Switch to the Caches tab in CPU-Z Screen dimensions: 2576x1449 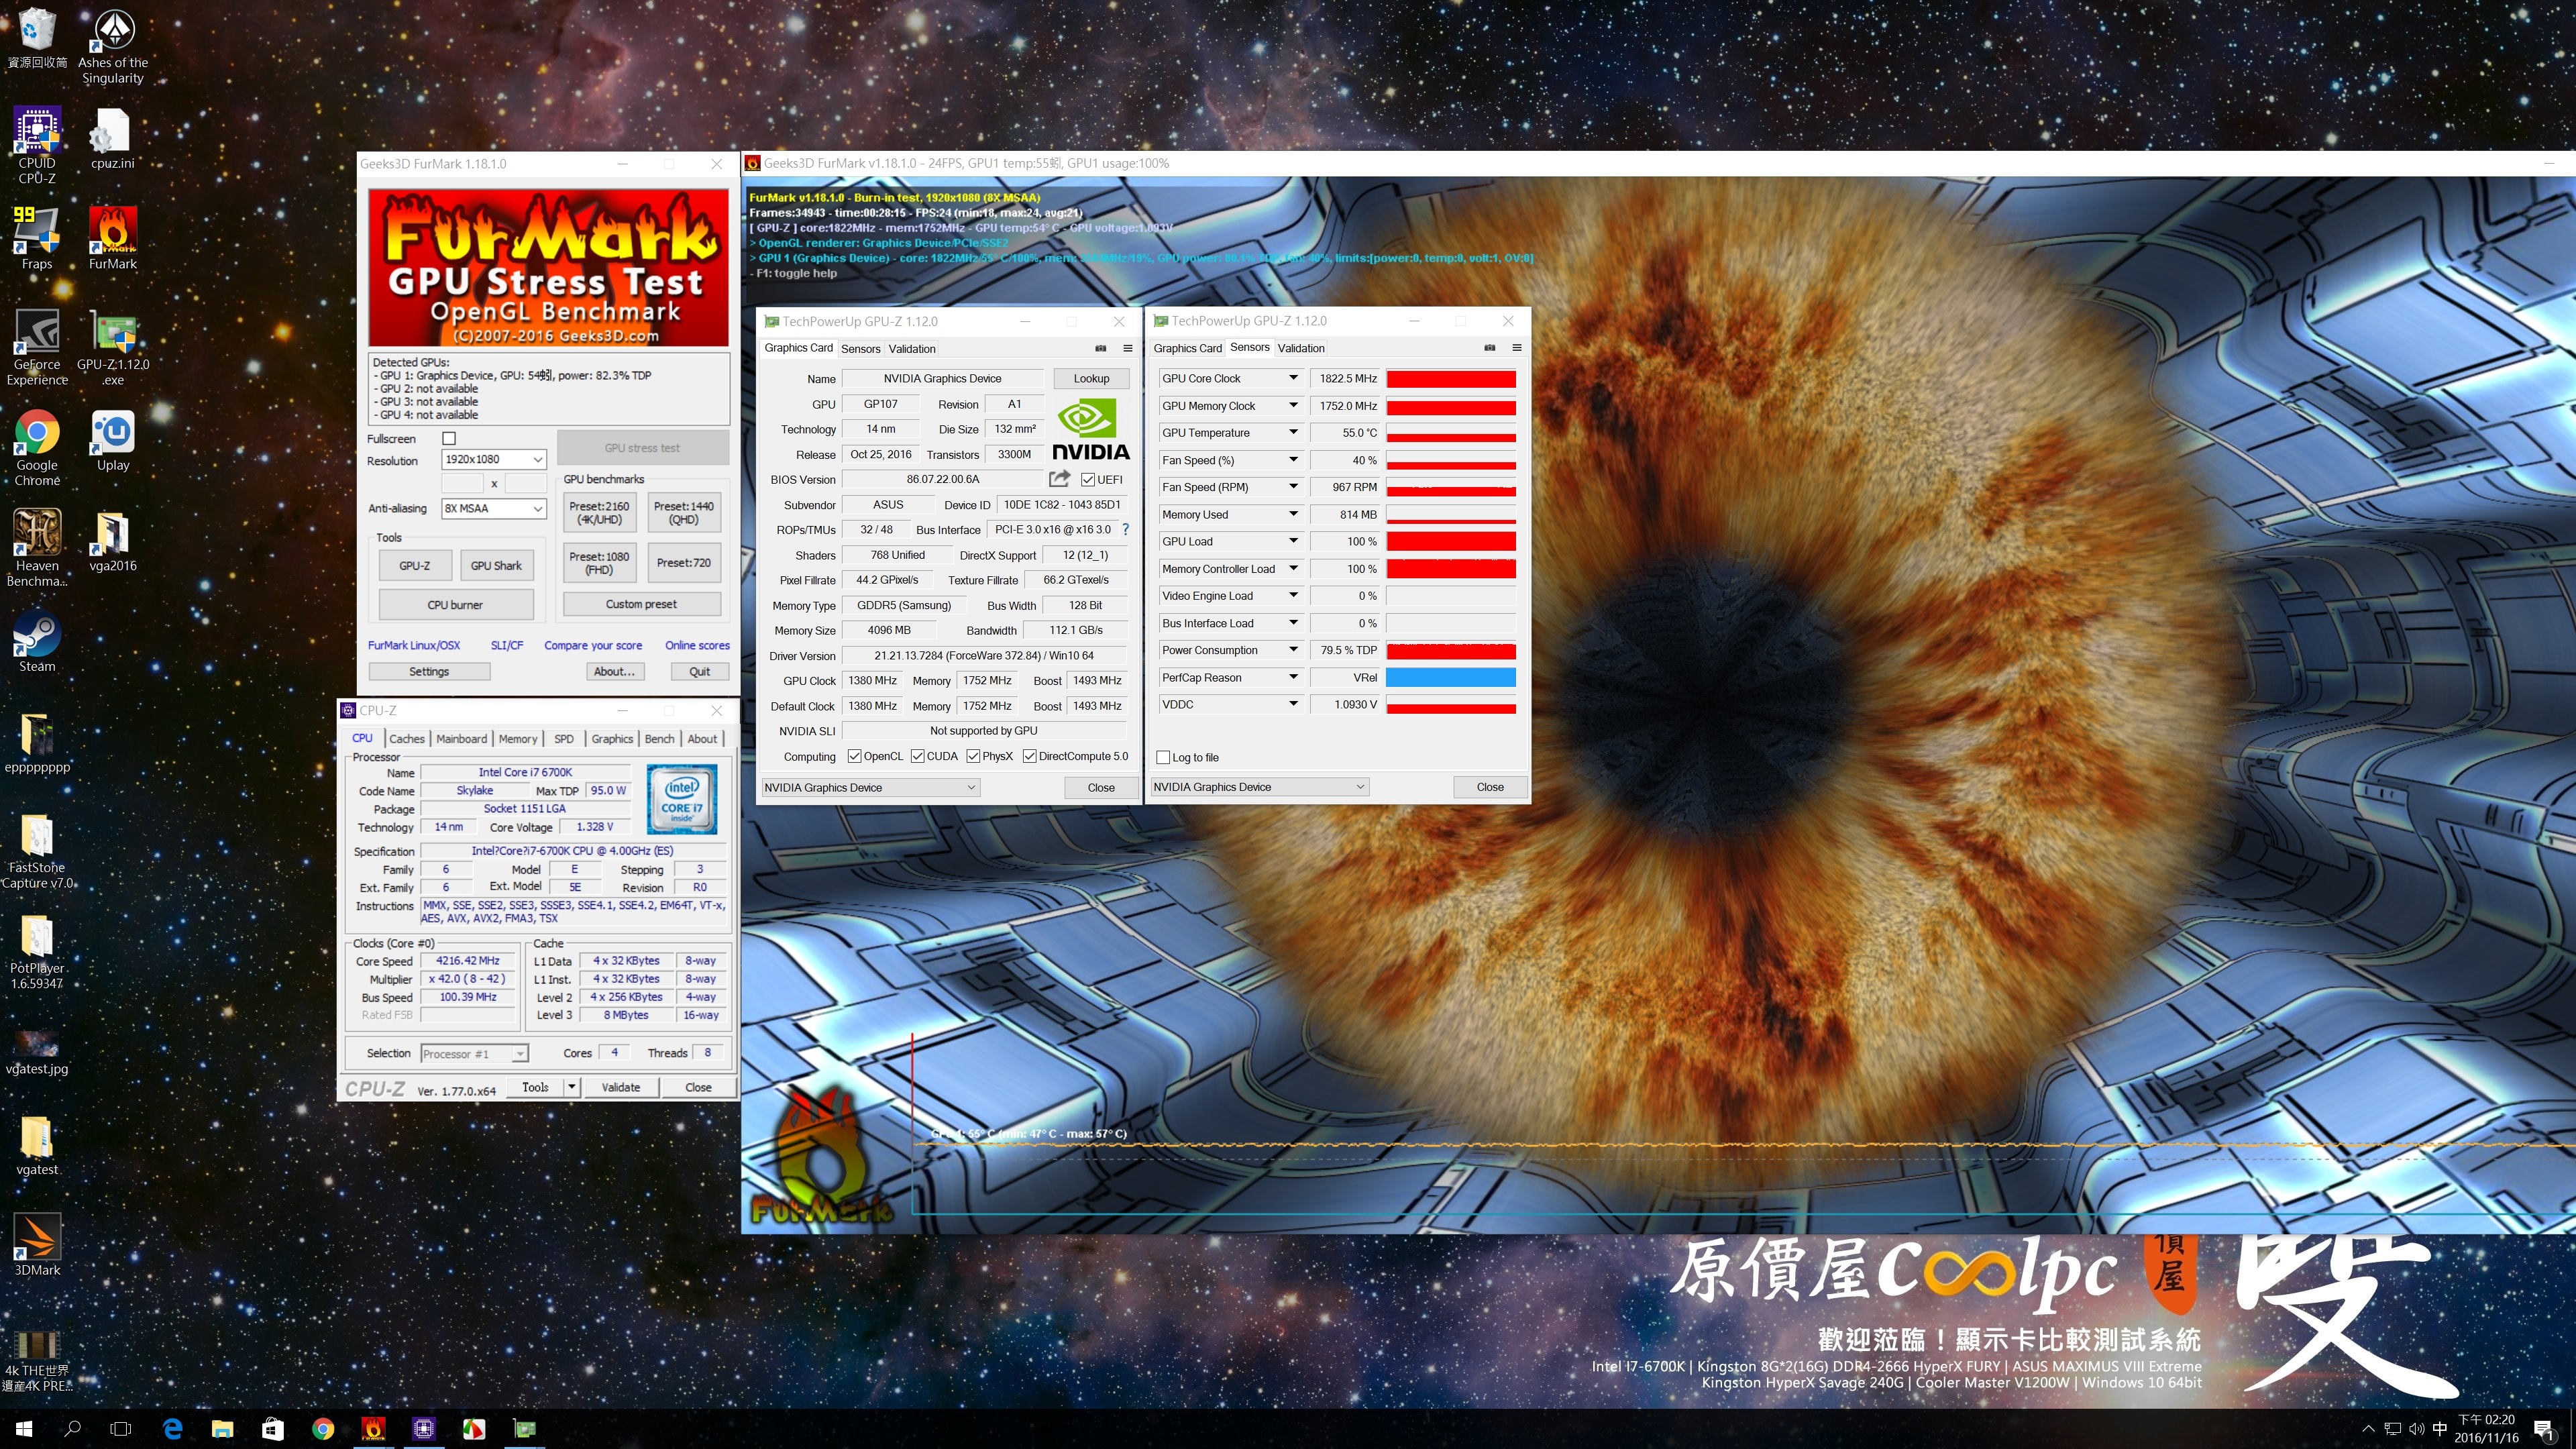[407, 739]
